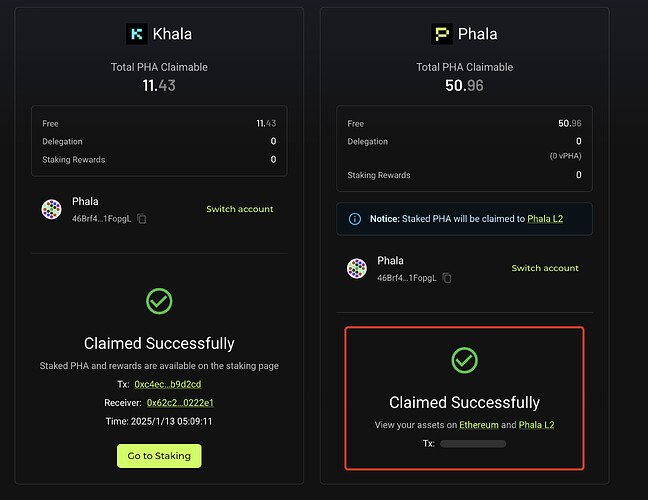Open the Phala L2 link in Notice
Viewport: 648px width, 500px height.
tap(545, 218)
